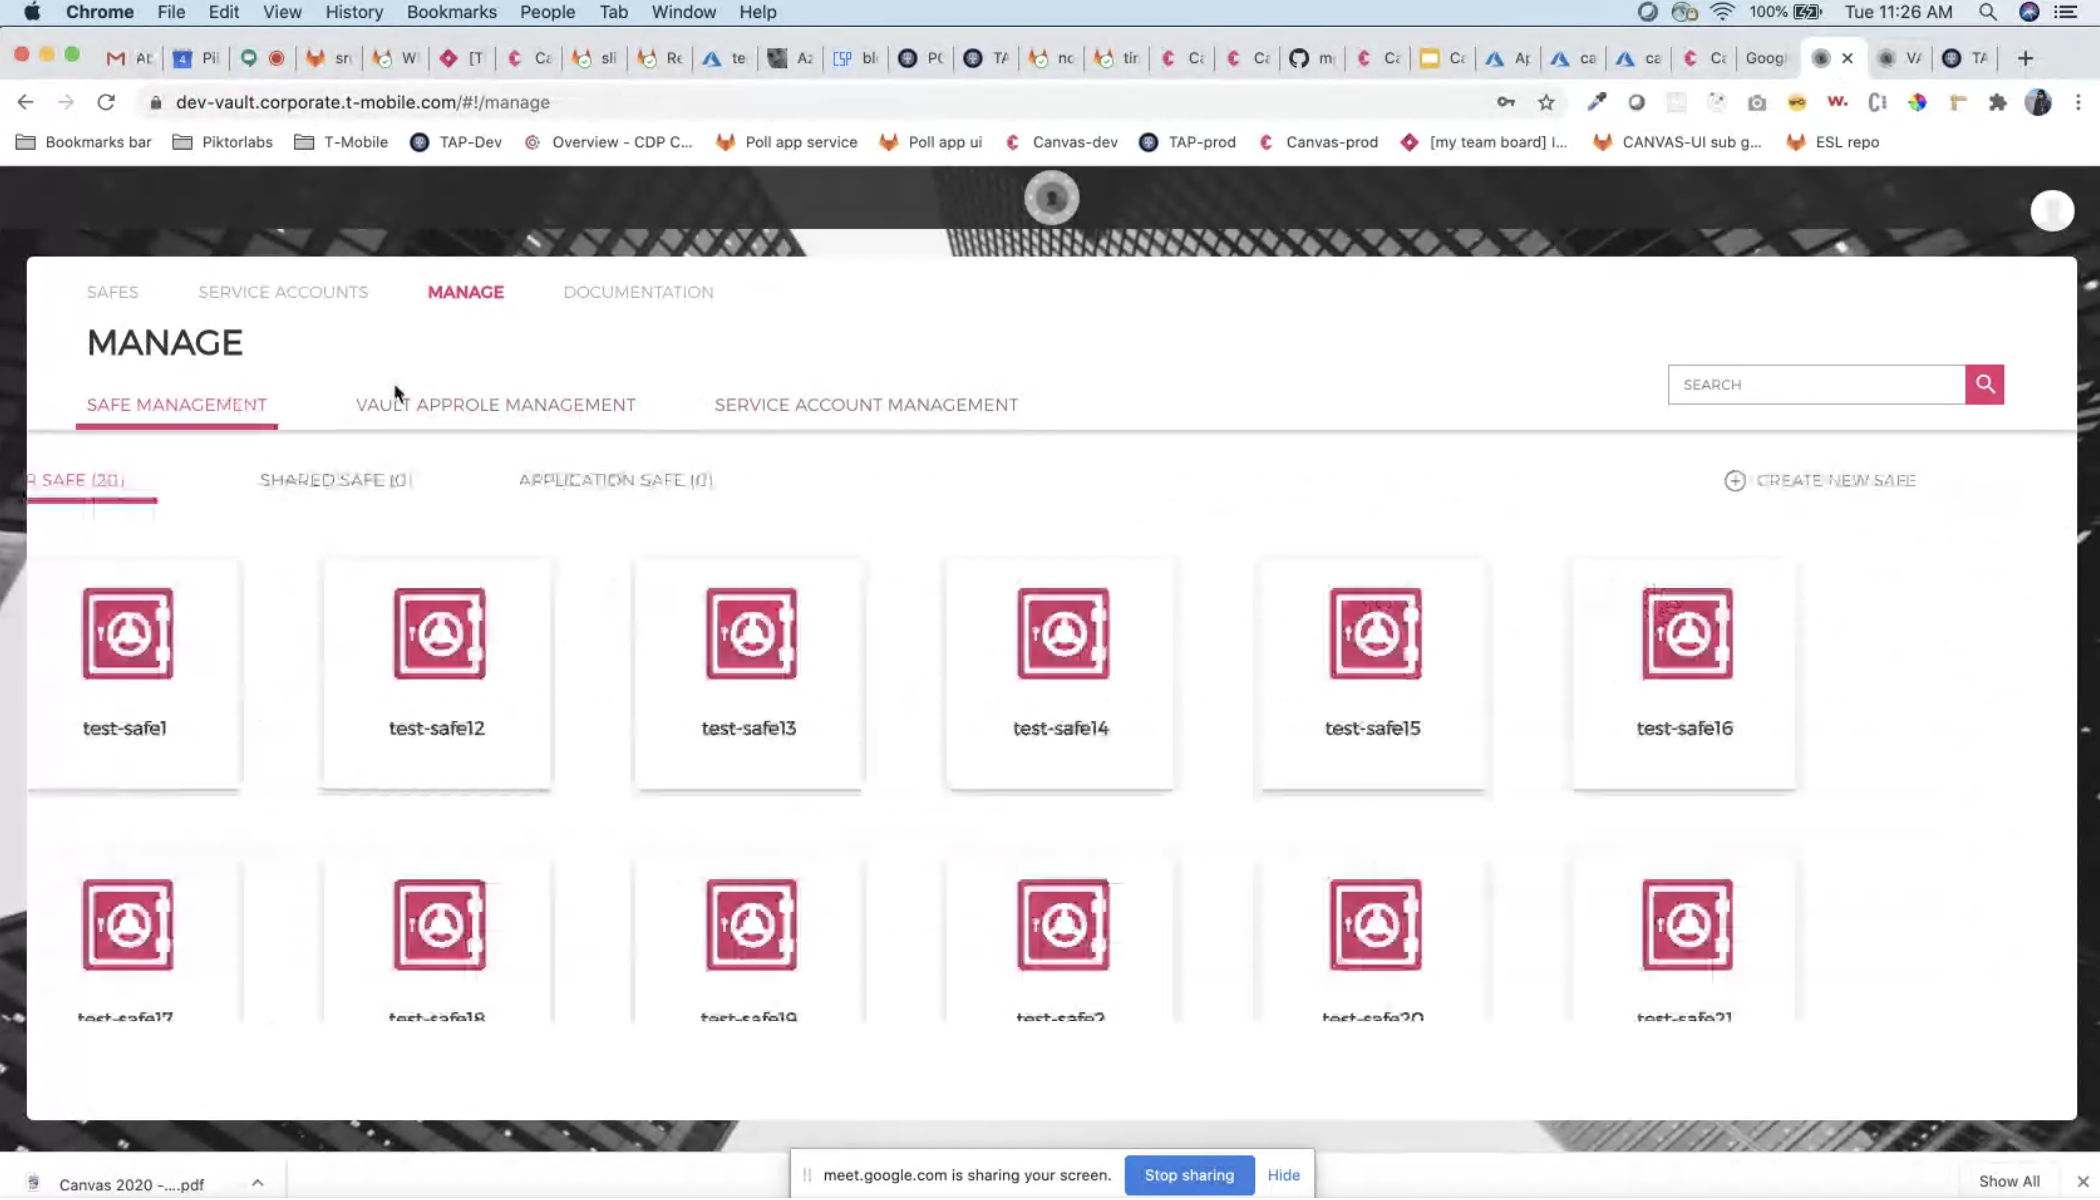The width and height of the screenshot is (2100, 1200).
Task: Click the user avatar in page header
Action: pyautogui.click(x=2051, y=211)
